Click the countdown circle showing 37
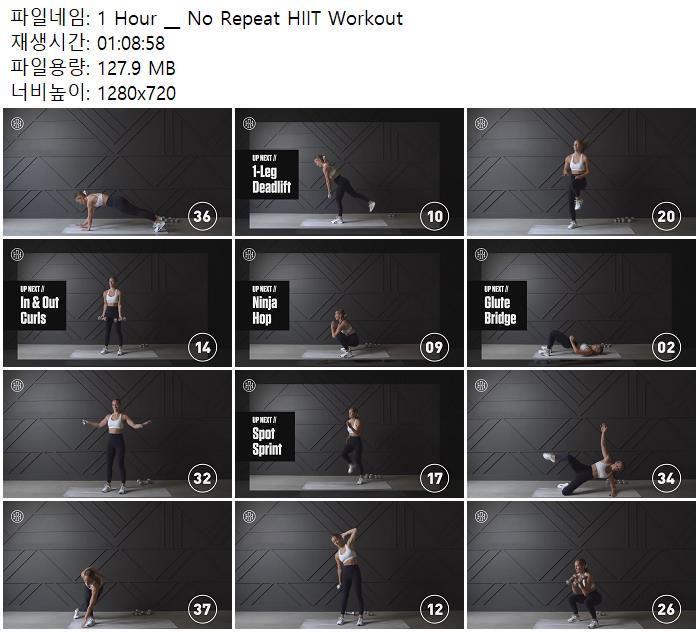 (x=202, y=609)
